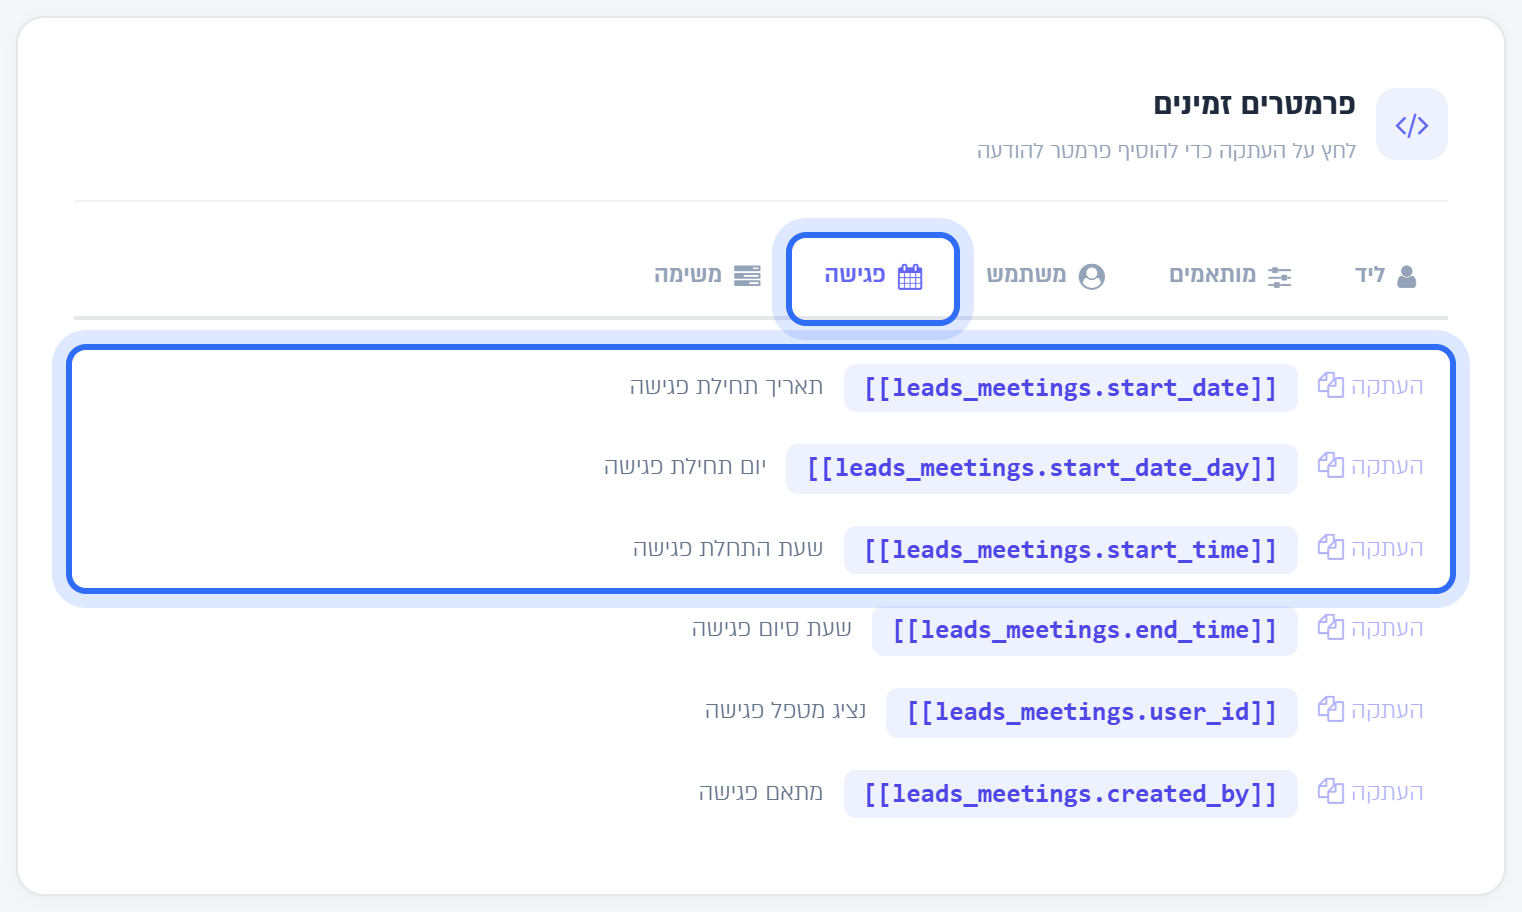Click the copy icon for the user_id parameter

click(1330, 709)
